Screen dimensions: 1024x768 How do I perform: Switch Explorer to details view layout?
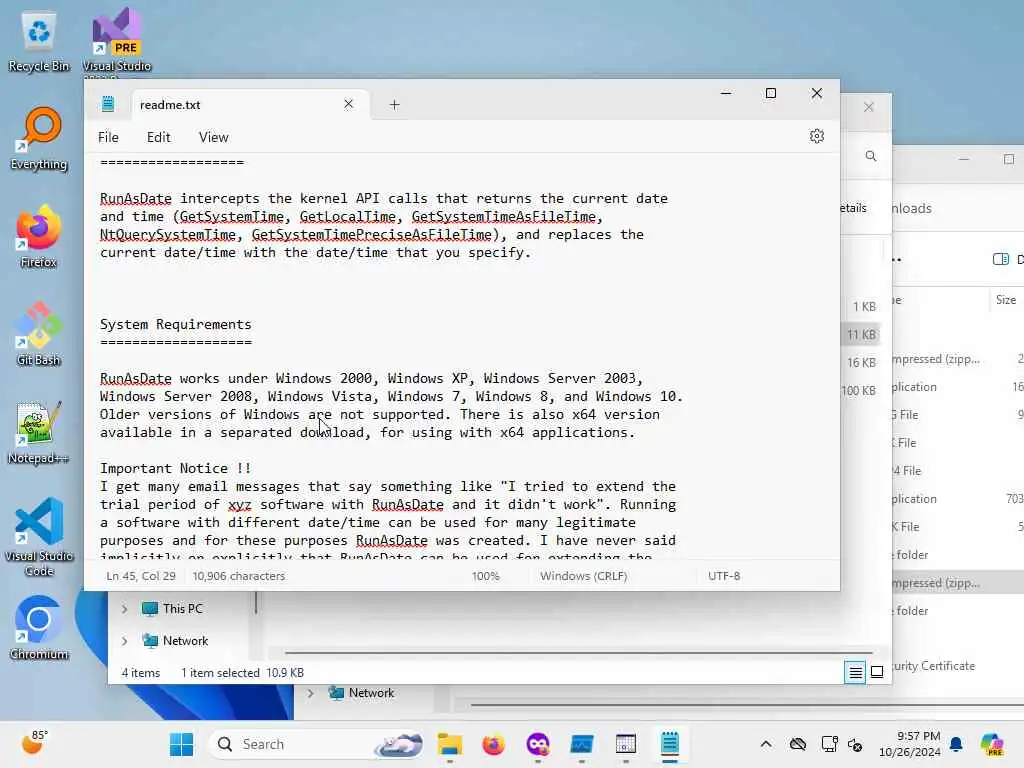coord(855,672)
